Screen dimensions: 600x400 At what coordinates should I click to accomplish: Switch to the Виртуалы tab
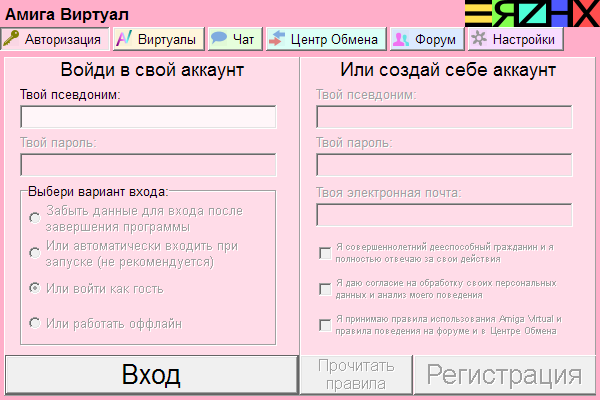pos(158,39)
